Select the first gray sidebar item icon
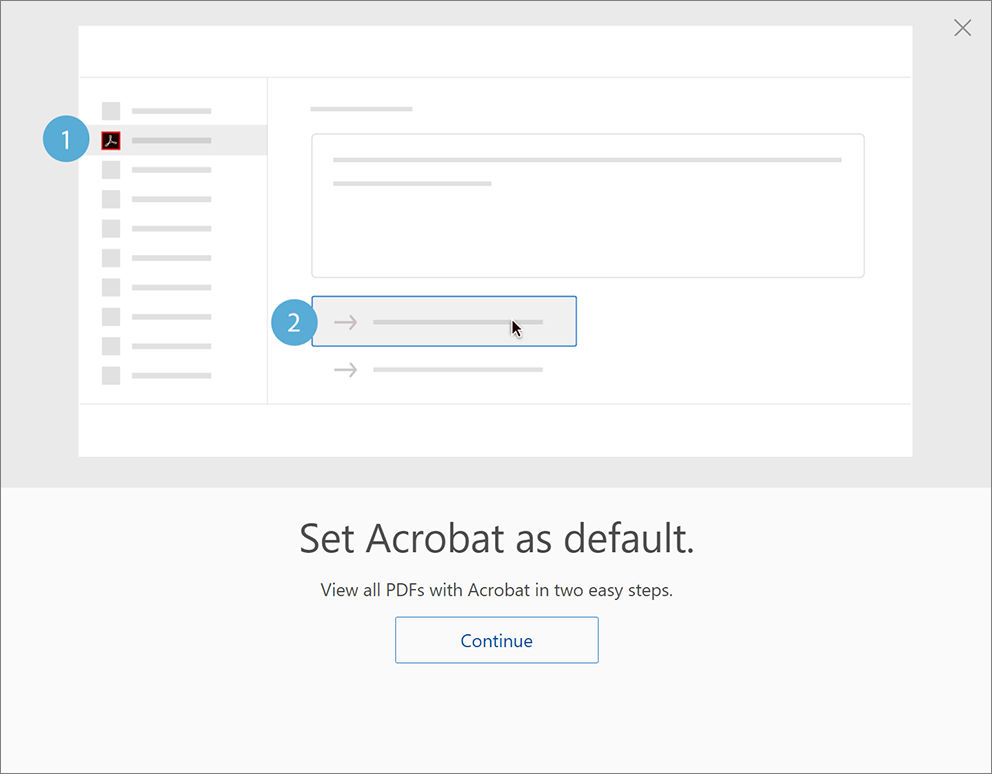This screenshot has height=774, width=992. [110, 110]
